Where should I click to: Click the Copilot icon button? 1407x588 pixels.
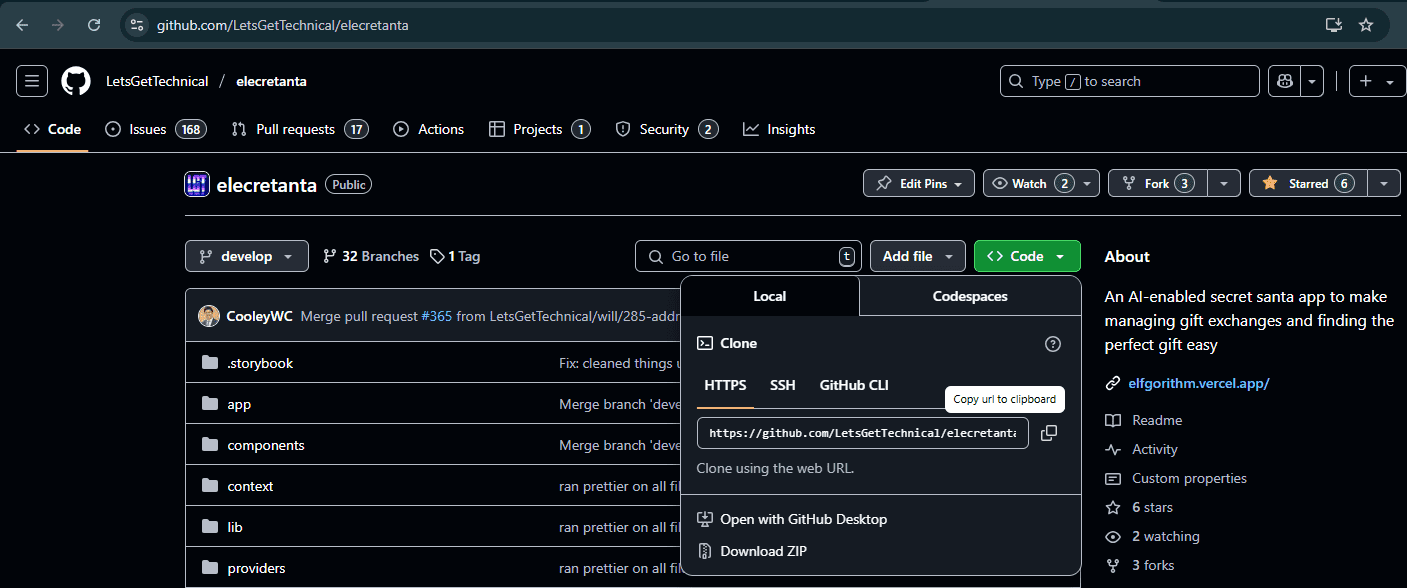[1283, 81]
